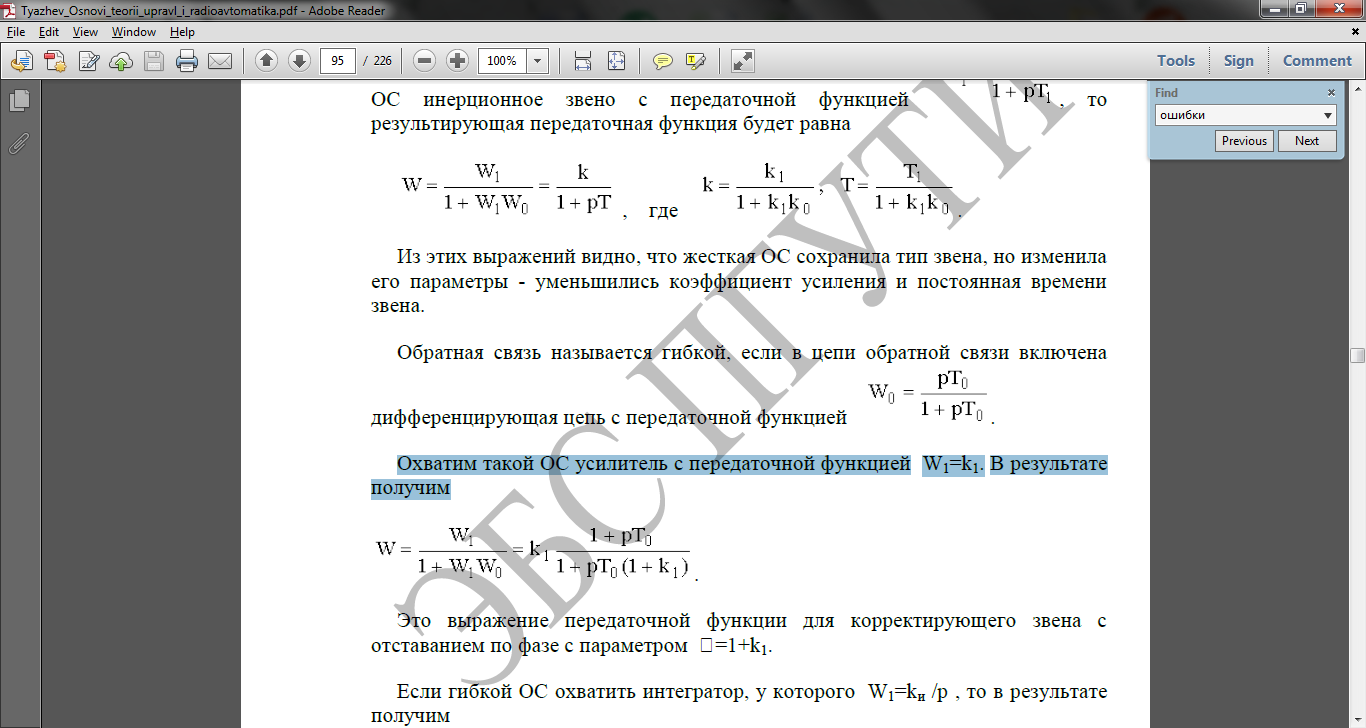Click the zoom out minus button

pos(424,61)
